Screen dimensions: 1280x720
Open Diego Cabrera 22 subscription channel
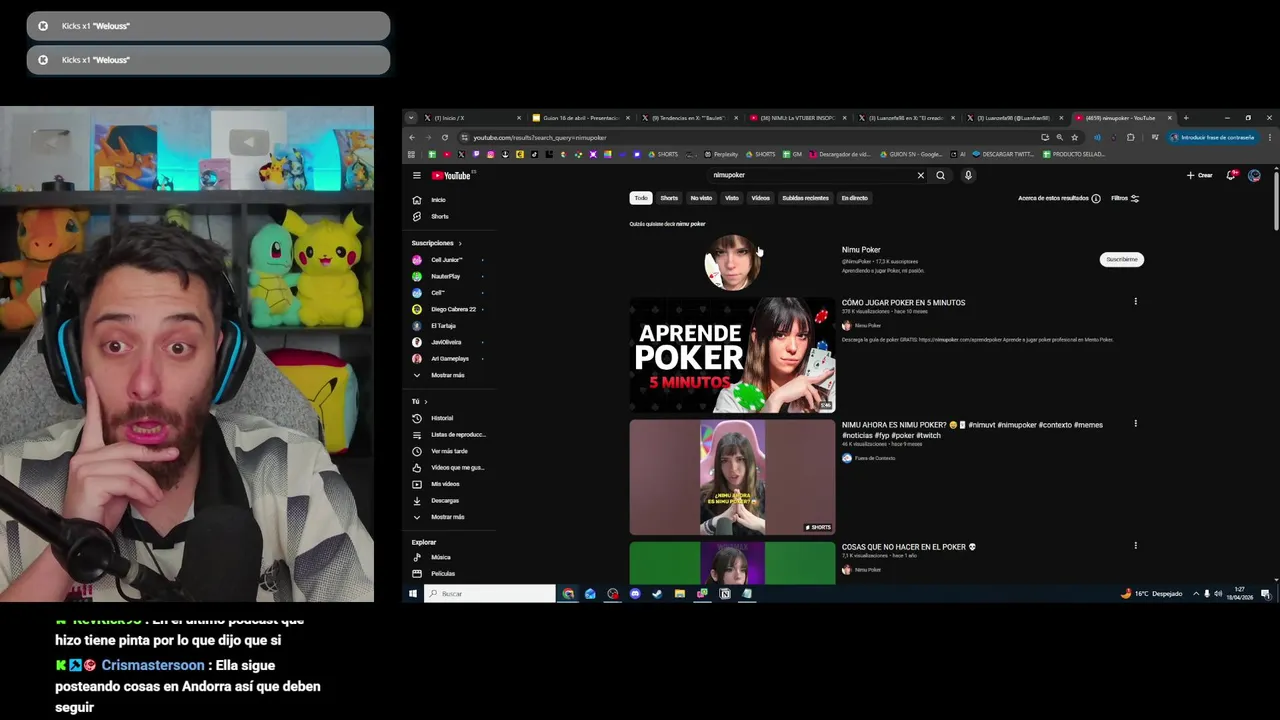(x=453, y=309)
